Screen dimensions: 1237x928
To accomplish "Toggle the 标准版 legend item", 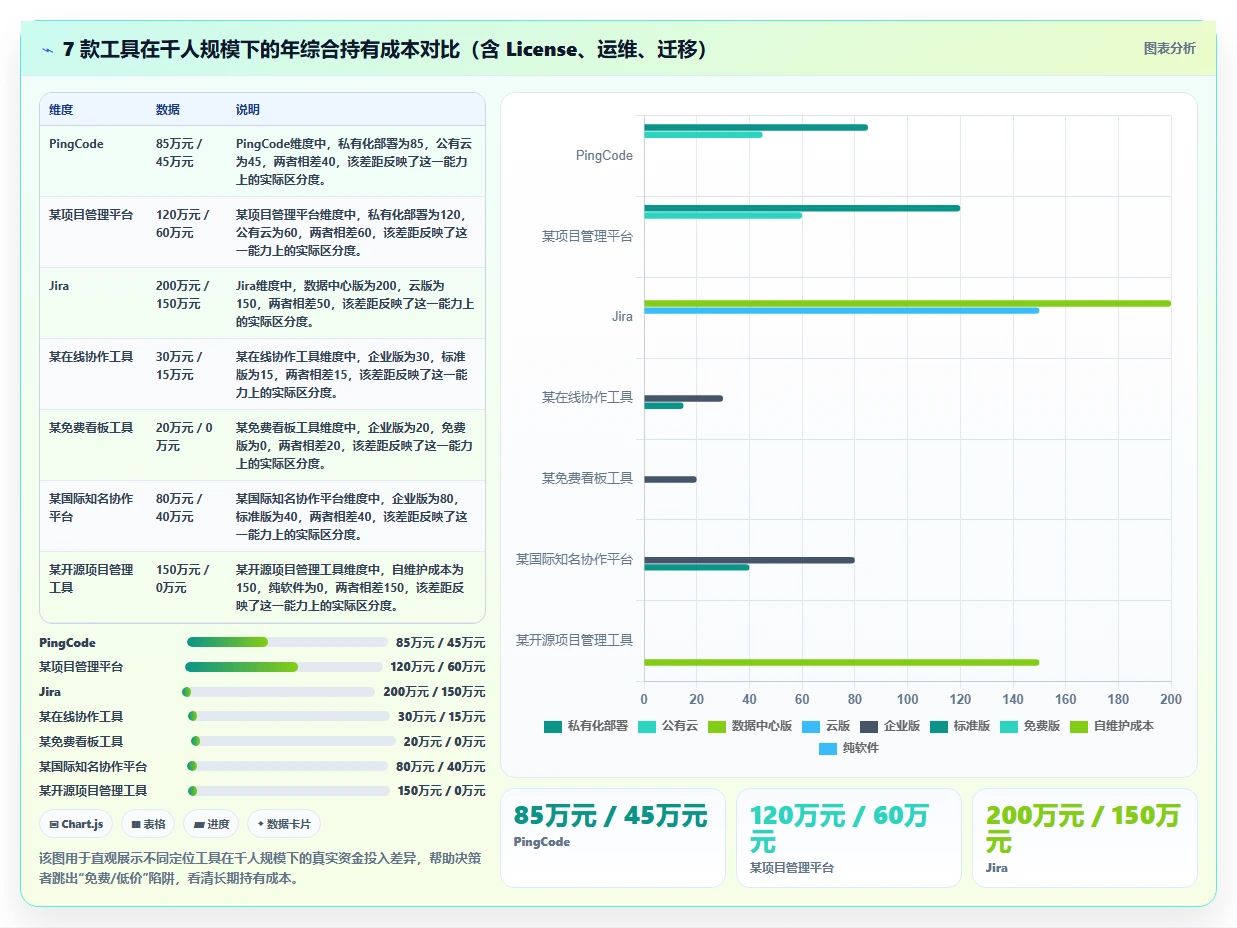I will [960, 726].
